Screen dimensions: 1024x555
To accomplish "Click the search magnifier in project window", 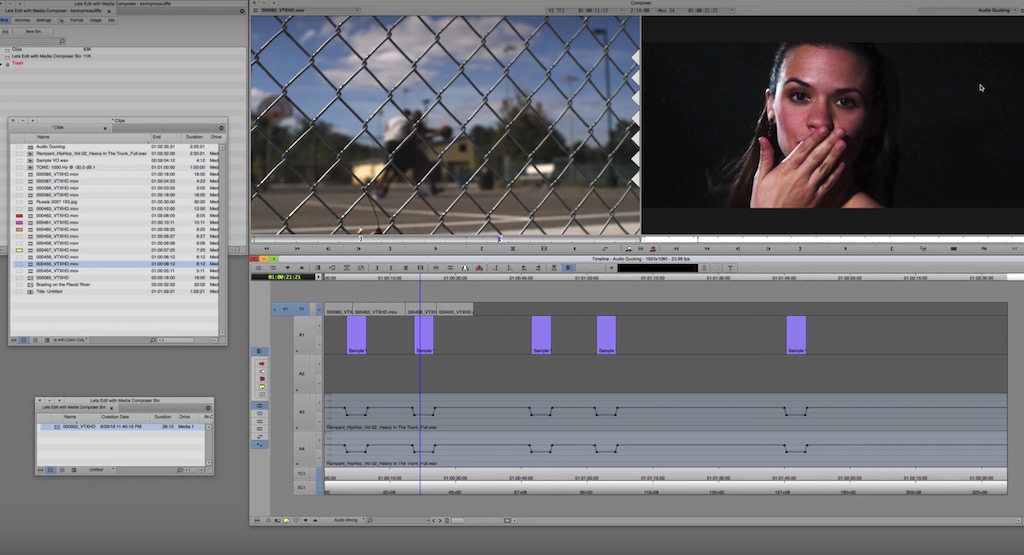I will click(62, 41).
